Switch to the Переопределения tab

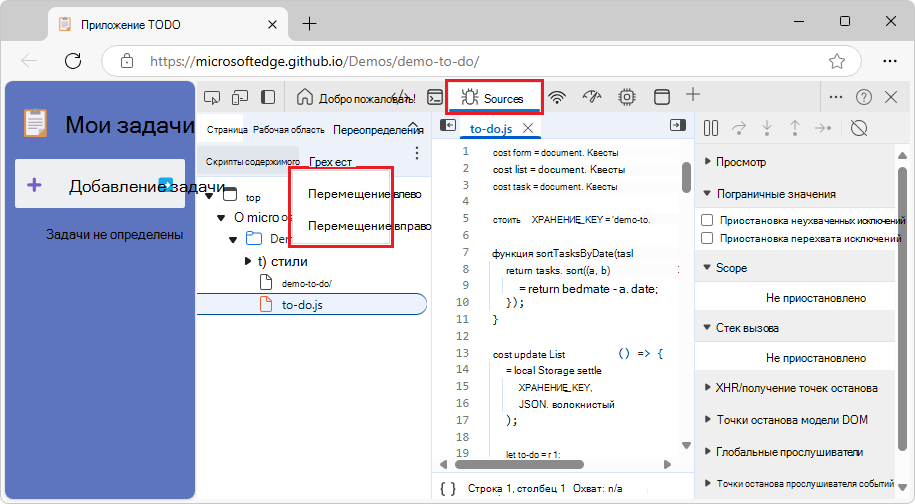[x=378, y=130]
